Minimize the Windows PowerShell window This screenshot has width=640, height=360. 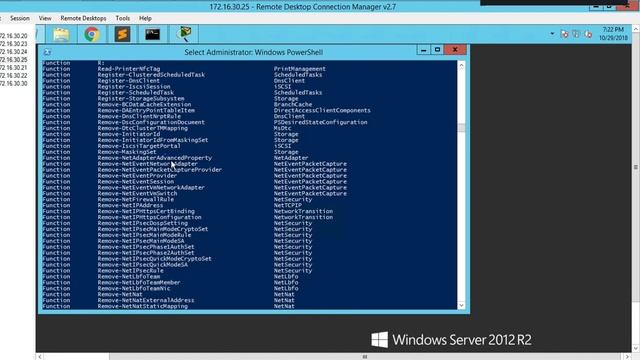[x=423, y=50]
